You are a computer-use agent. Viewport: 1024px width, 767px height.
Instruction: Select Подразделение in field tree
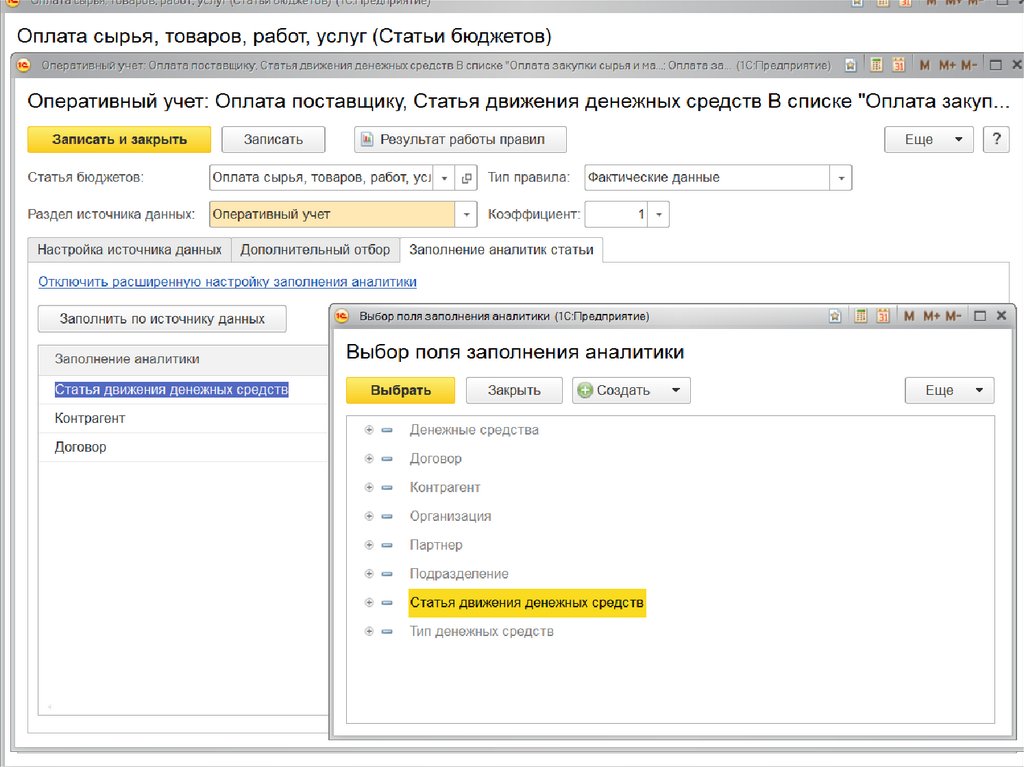(x=458, y=574)
